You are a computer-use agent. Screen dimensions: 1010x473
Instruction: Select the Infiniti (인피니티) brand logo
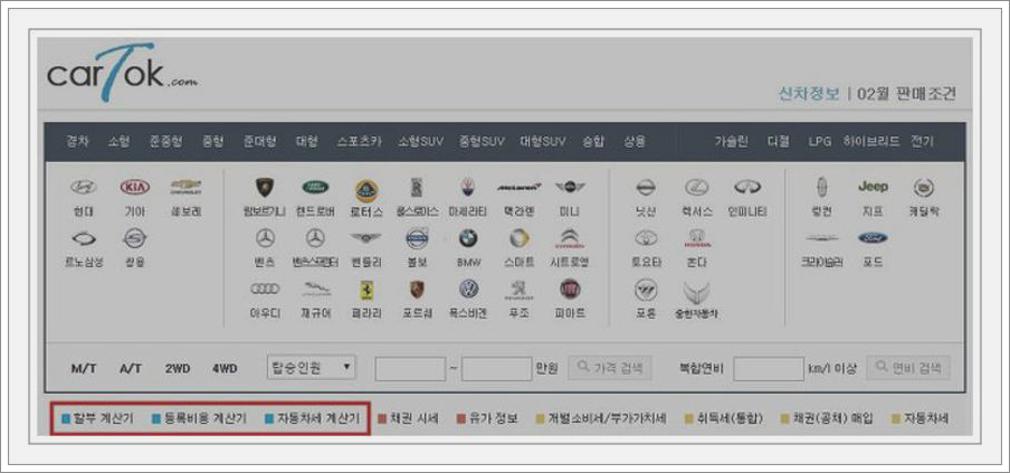coord(747,187)
